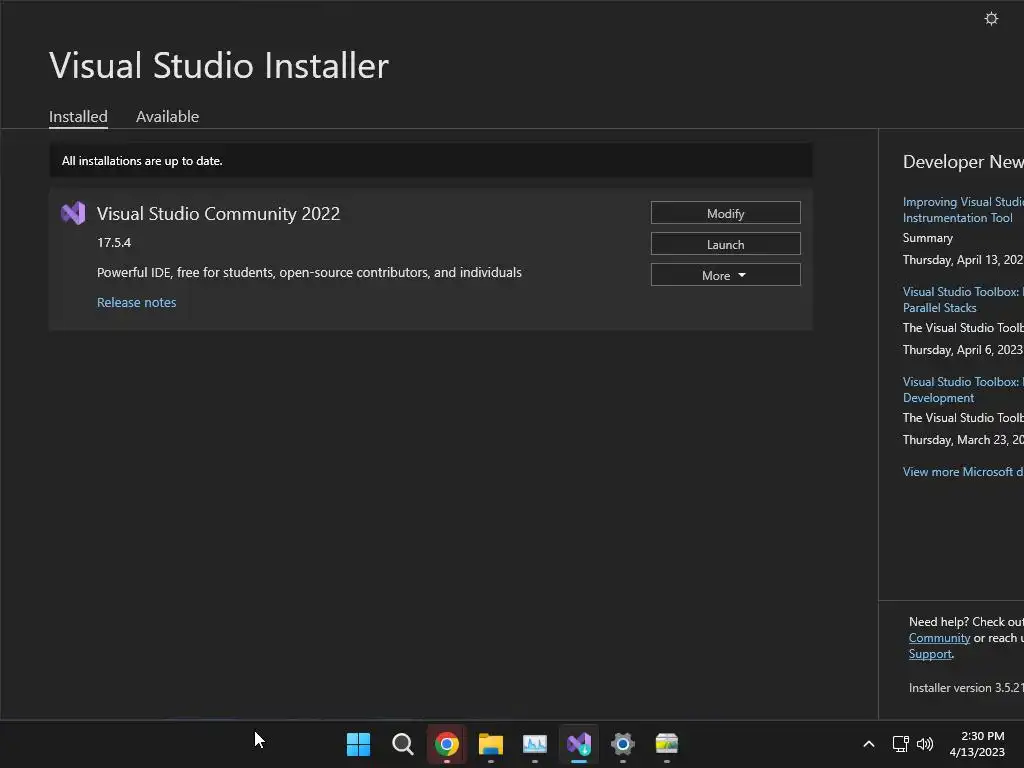Open the Improving Visual Studio Instrumentation Tool article
Image resolution: width=1024 pixels, height=768 pixels.
pyautogui.click(x=963, y=210)
